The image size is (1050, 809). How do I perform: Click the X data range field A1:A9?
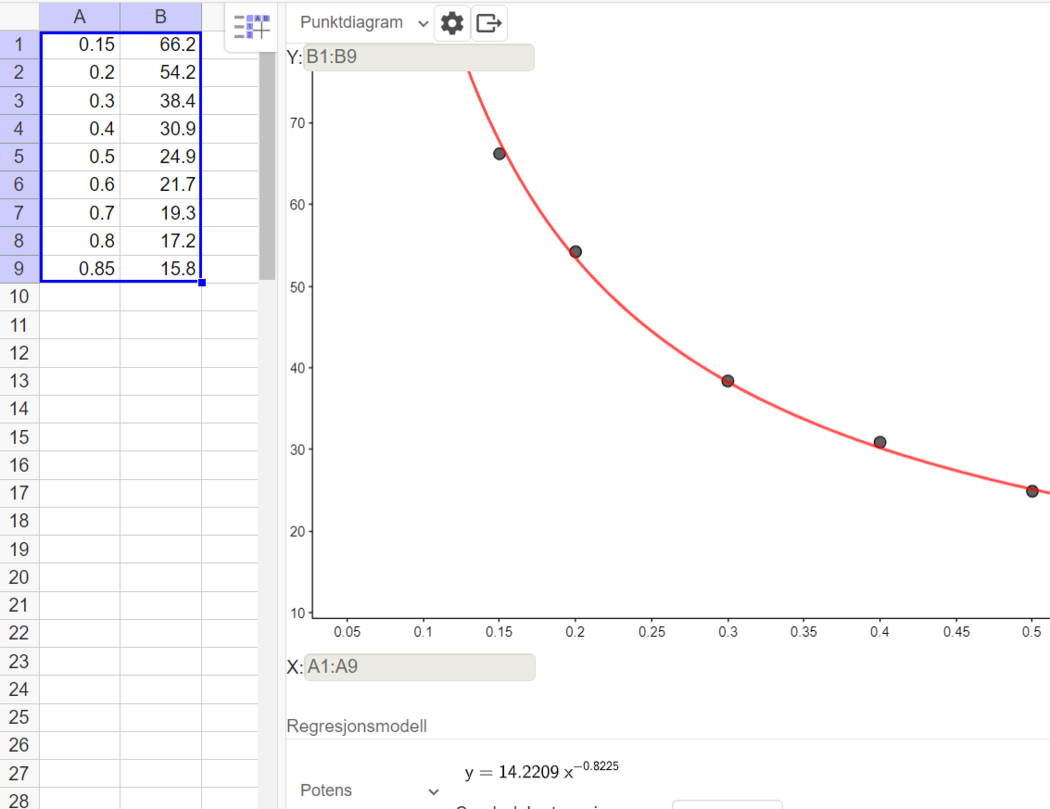(x=419, y=667)
